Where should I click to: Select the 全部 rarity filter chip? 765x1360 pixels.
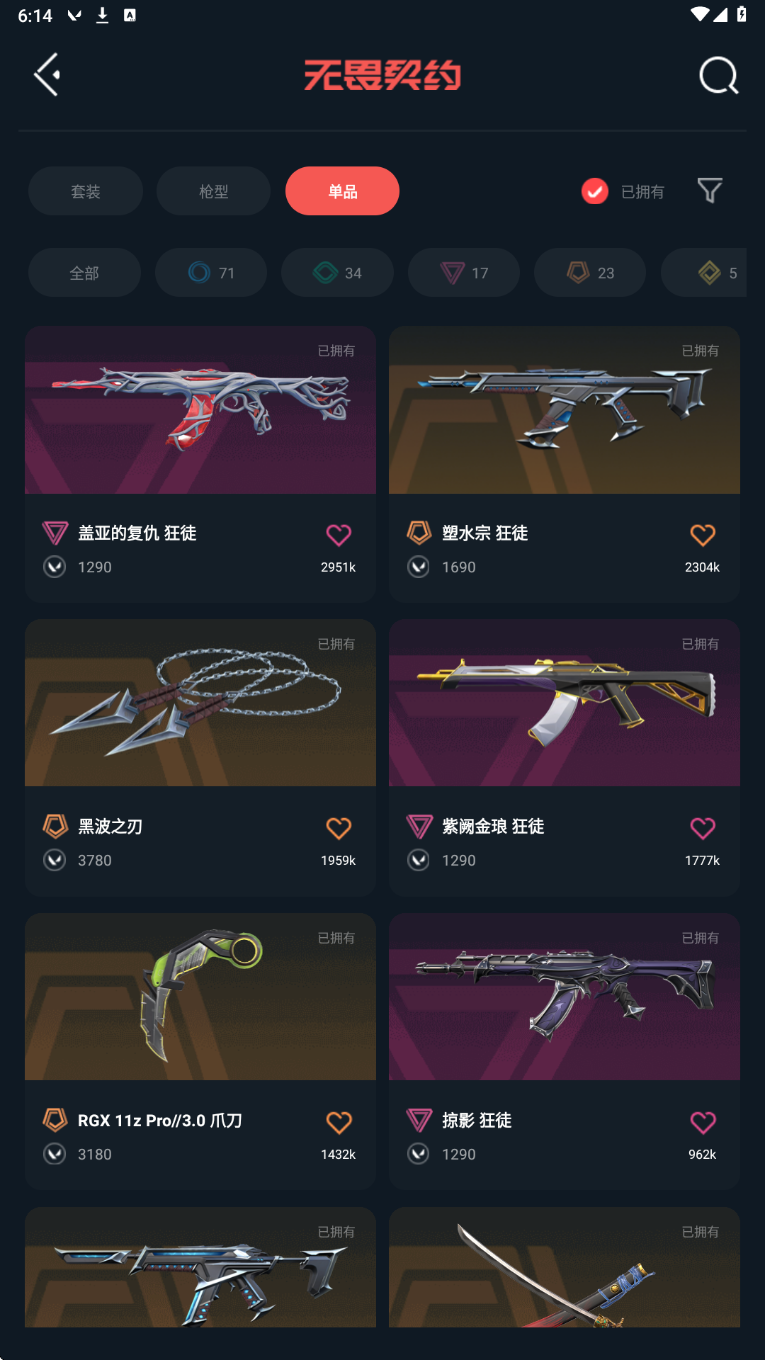(x=84, y=273)
